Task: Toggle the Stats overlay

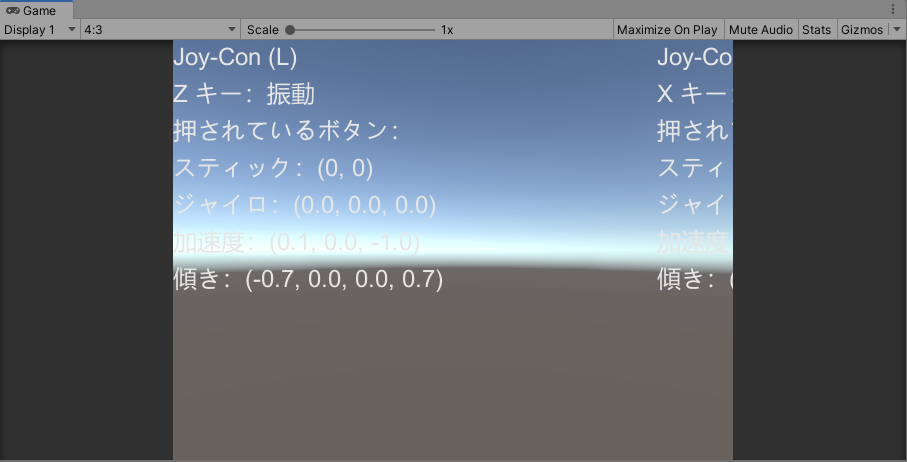Action: (816, 29)
